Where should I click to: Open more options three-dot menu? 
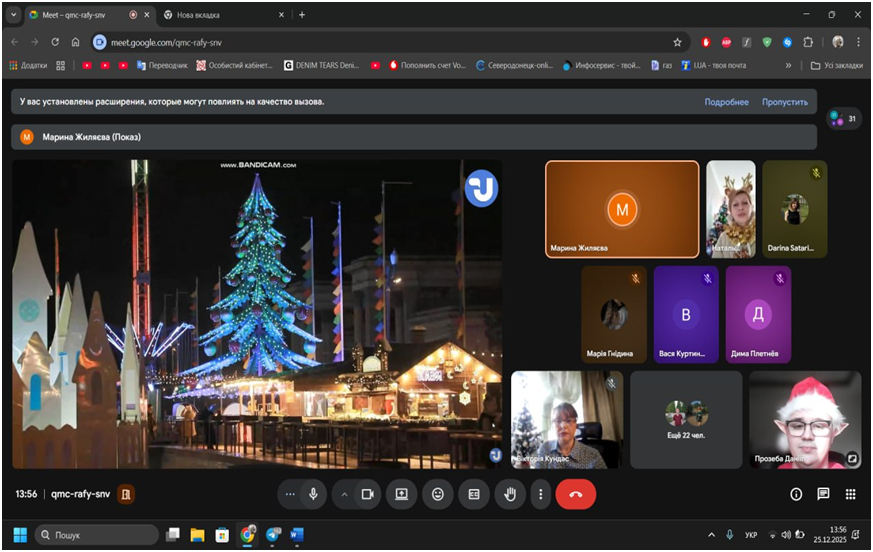click(x=541, y=494)
